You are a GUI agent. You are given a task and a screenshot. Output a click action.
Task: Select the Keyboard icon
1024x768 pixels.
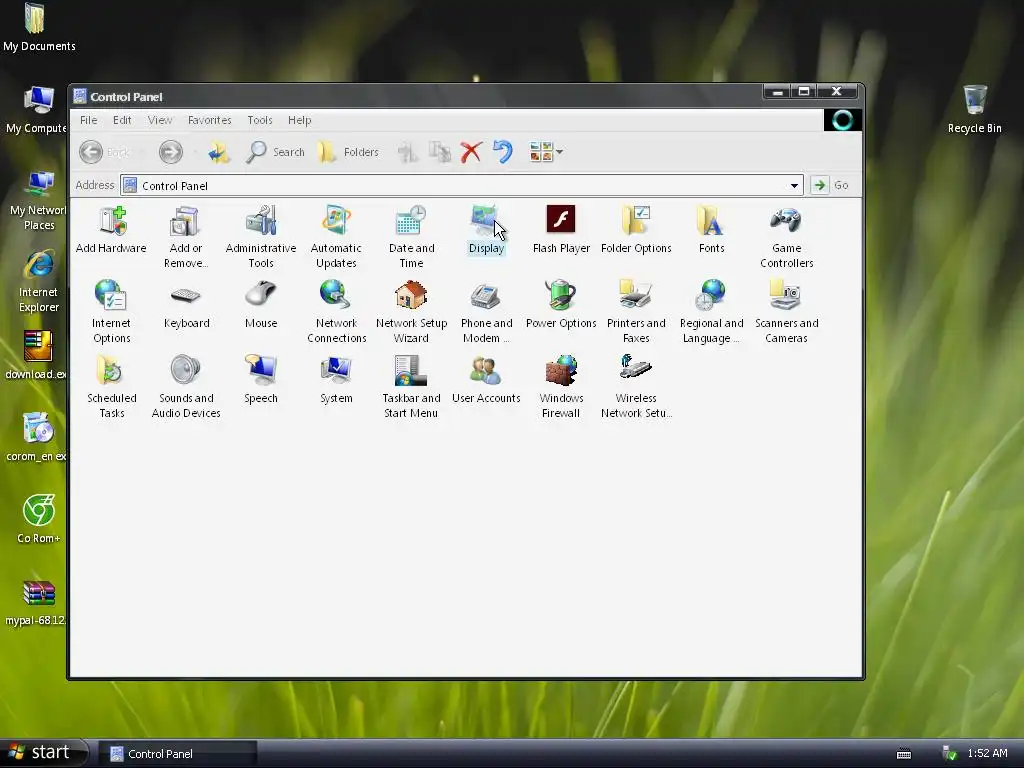pos(186,296)
